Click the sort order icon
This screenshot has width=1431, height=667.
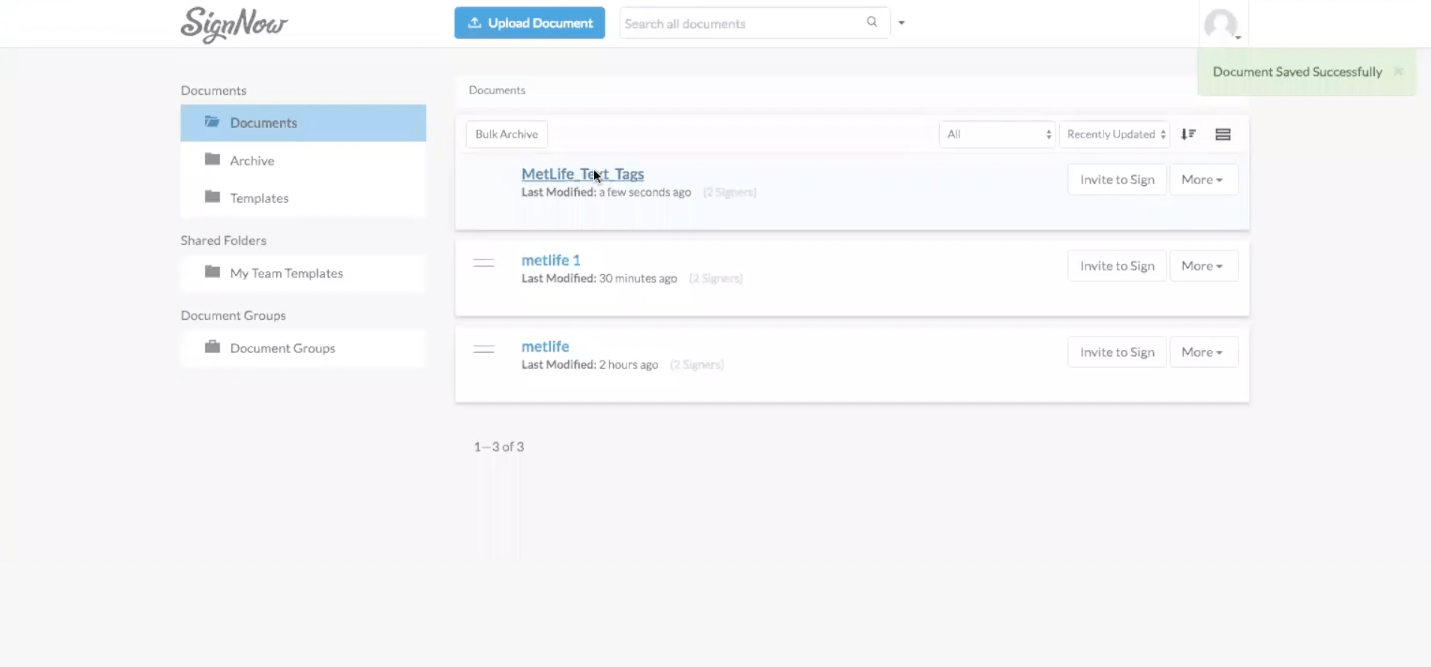pos(1188,134)
